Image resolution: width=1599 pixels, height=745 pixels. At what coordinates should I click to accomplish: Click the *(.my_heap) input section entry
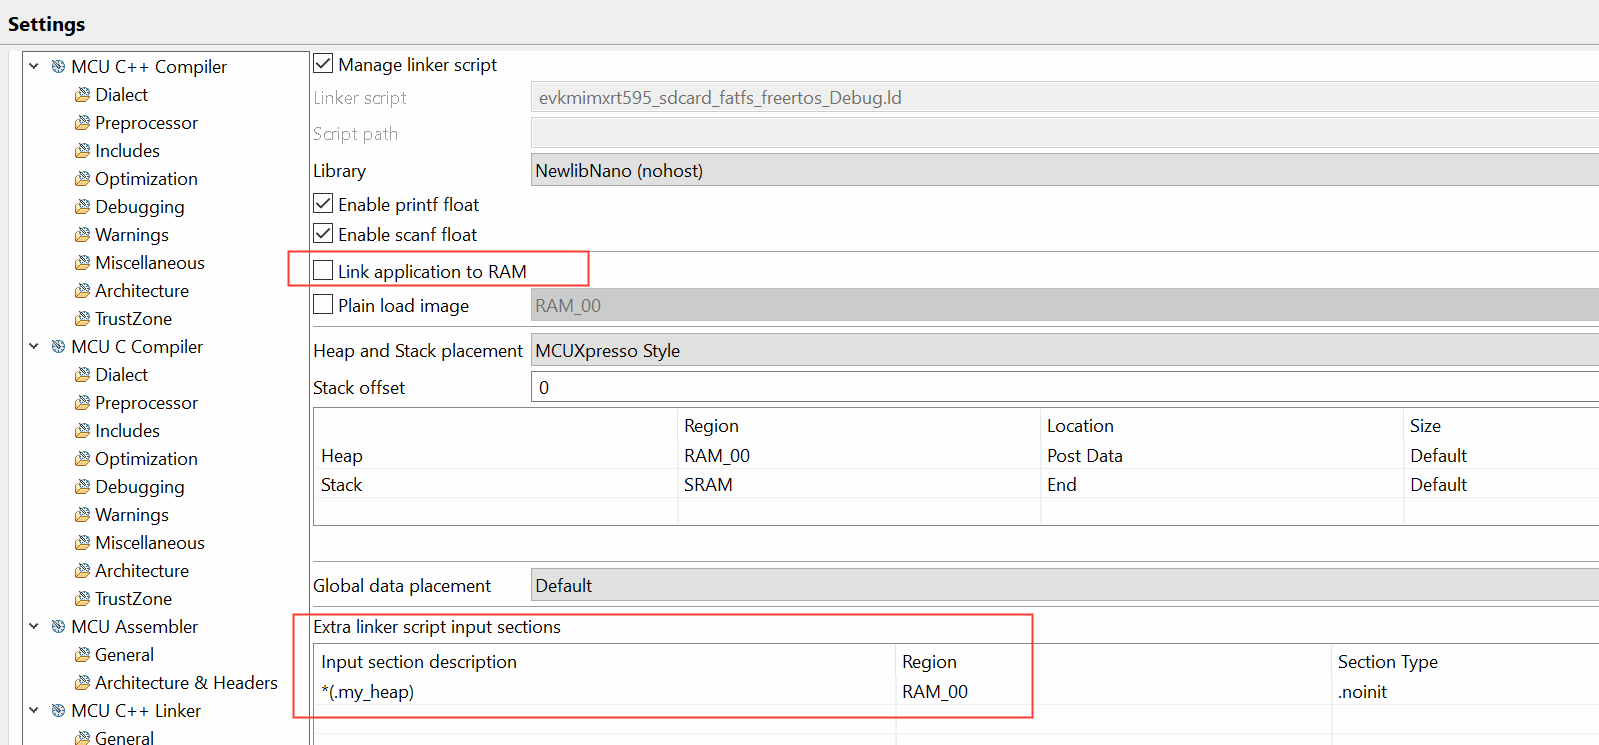coord(367,692)
